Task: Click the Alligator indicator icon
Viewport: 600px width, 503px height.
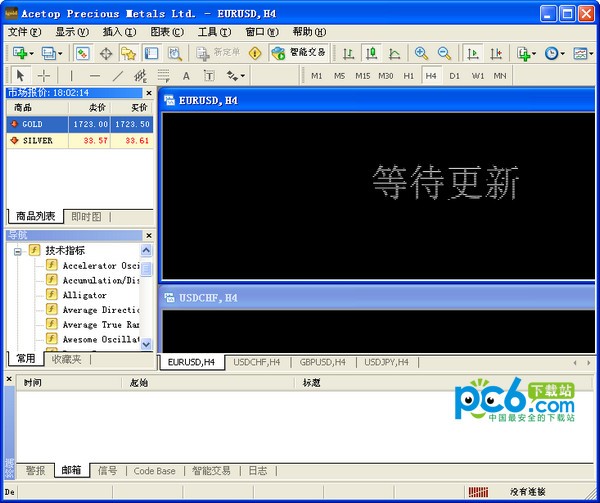Action: click(52, 295)
